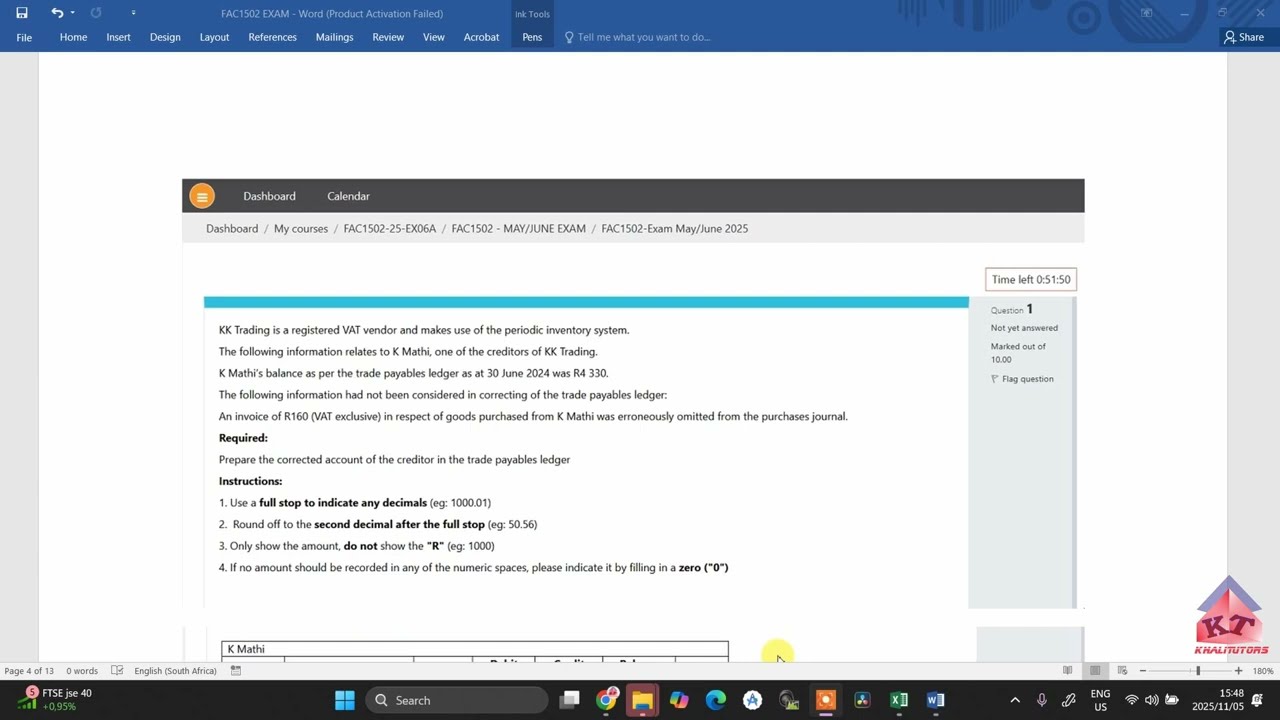Open Calendar in the exam nav bar
This screenshot has height=720, width=1280.
[348, 196]
